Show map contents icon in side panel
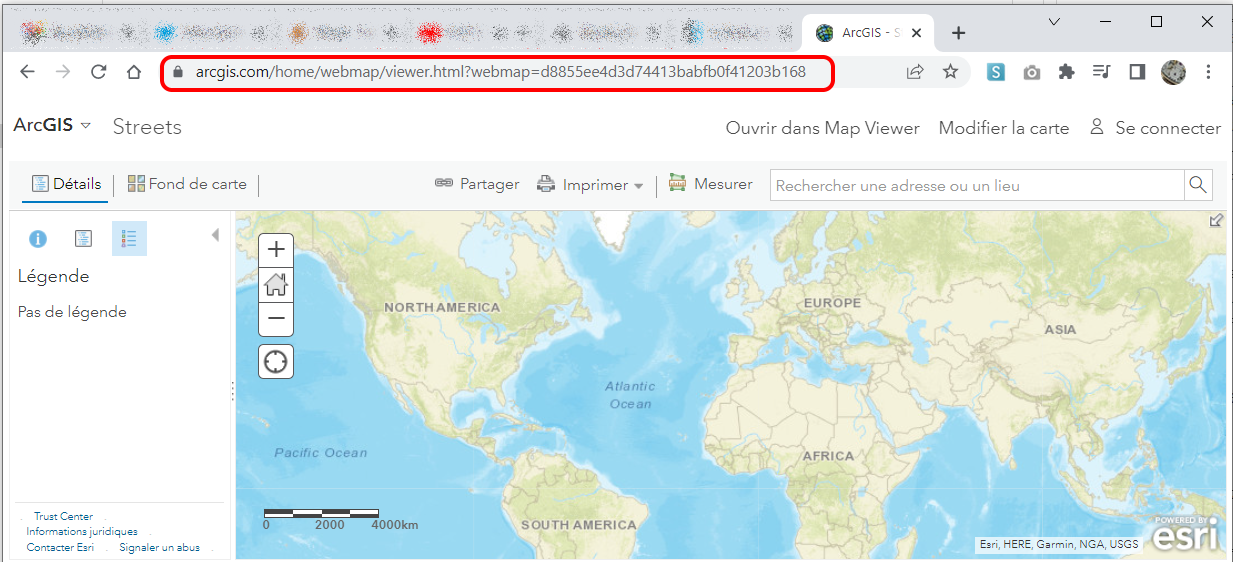1233x562 pixels. (84, 239)
